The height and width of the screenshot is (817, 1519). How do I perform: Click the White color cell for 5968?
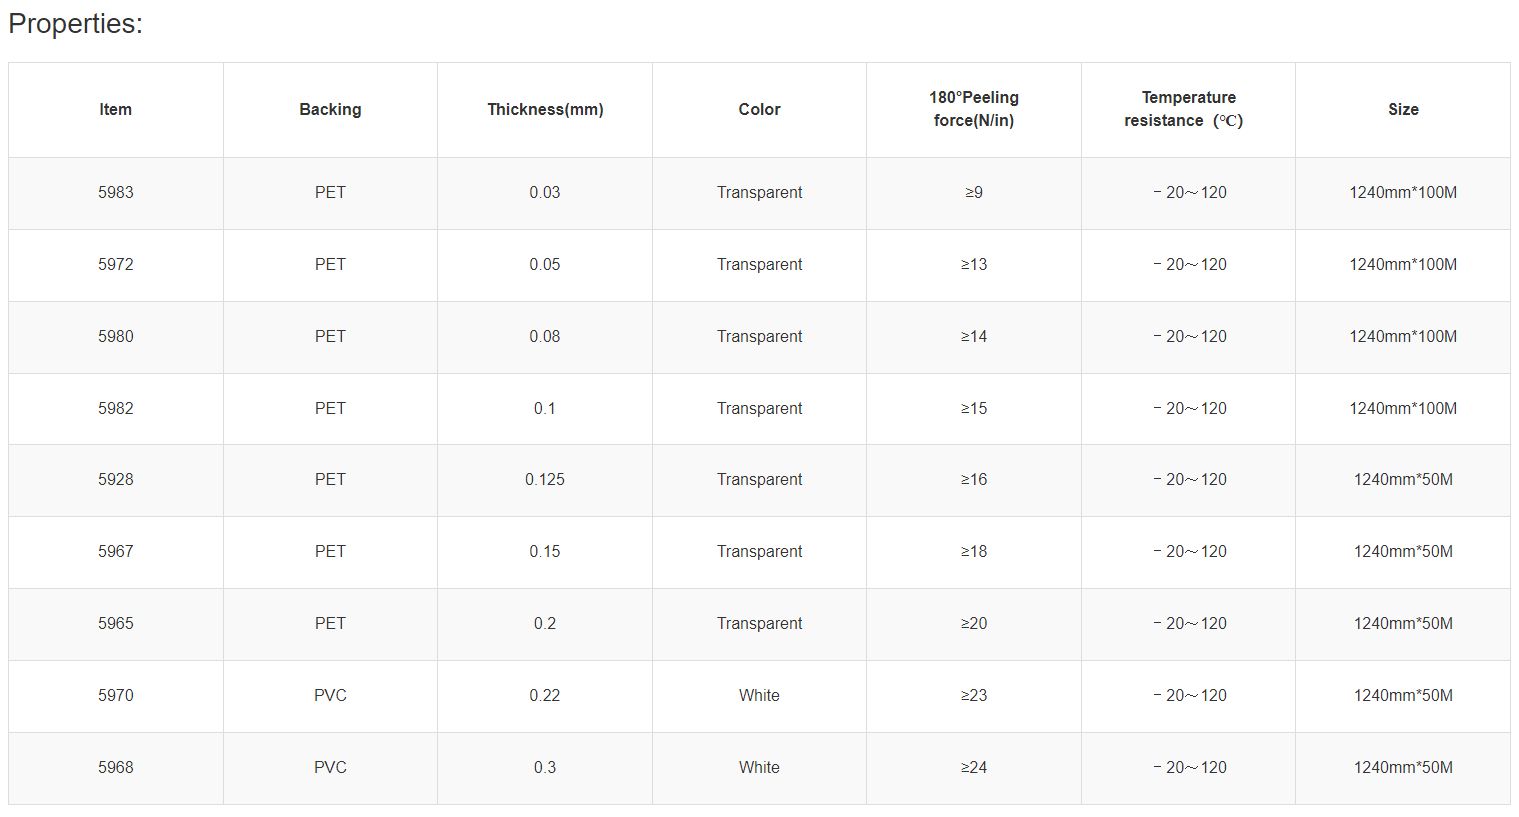759,768
